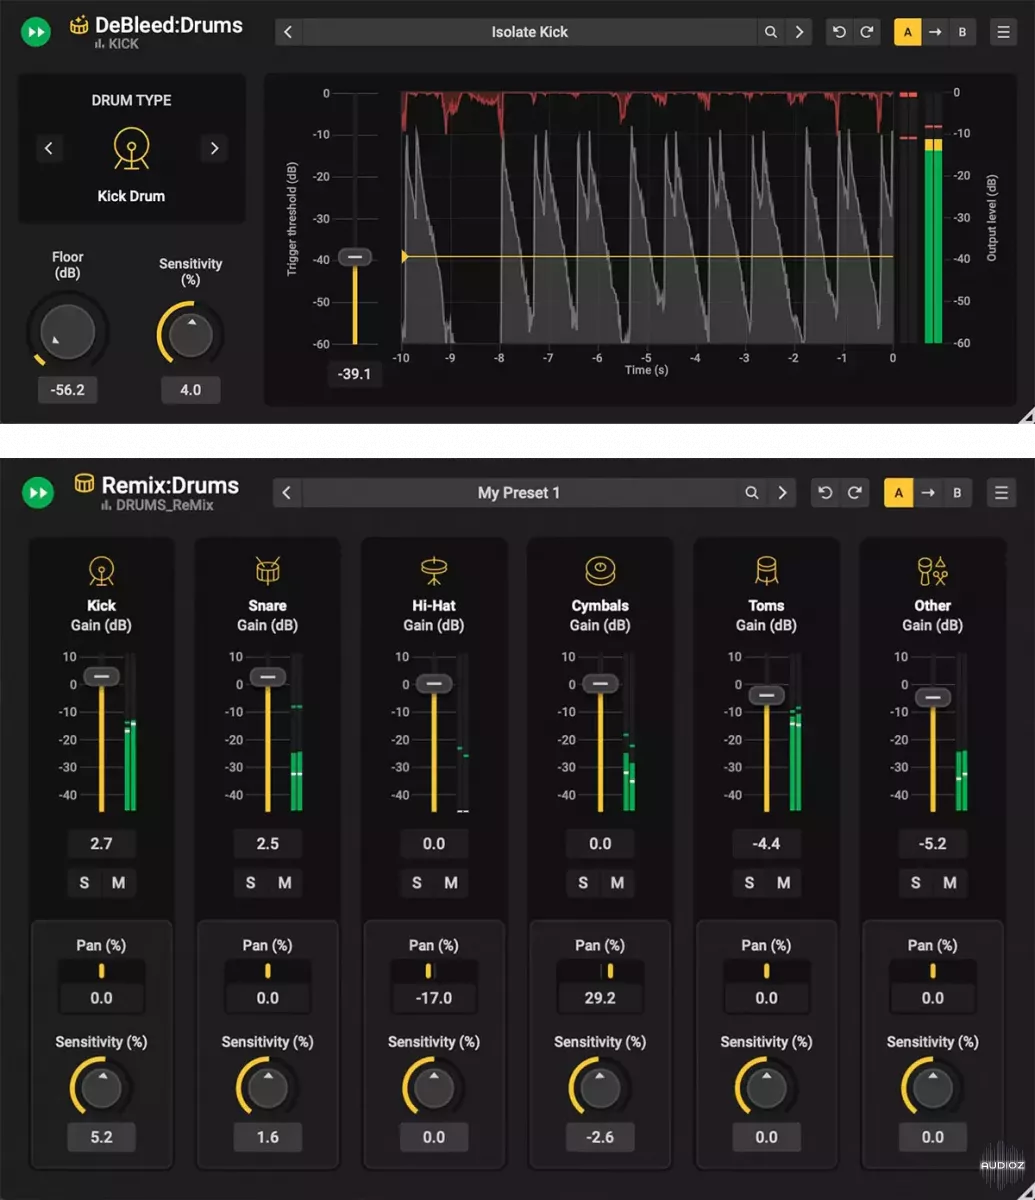Click the Hi-Hat channel icon
The width and height of the screenshot is (1035, 1200).
434,571
